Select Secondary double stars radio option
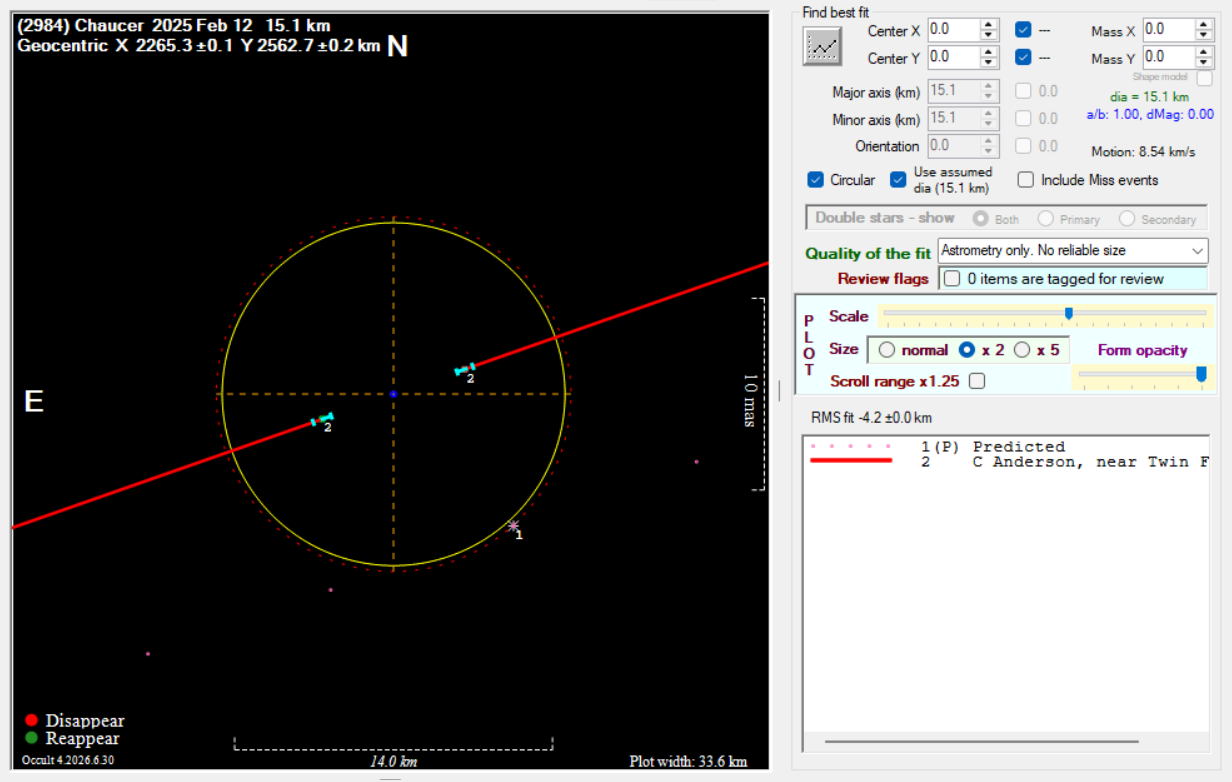The image size is (1232, 782). tap(1126, 218)
